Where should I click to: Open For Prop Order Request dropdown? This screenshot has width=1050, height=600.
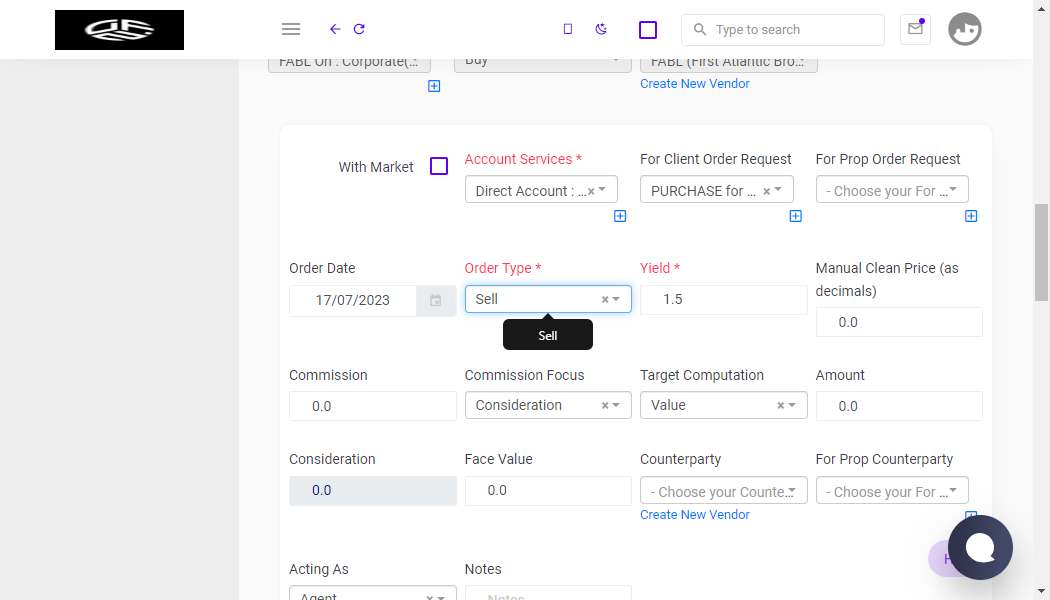[892, 190]
